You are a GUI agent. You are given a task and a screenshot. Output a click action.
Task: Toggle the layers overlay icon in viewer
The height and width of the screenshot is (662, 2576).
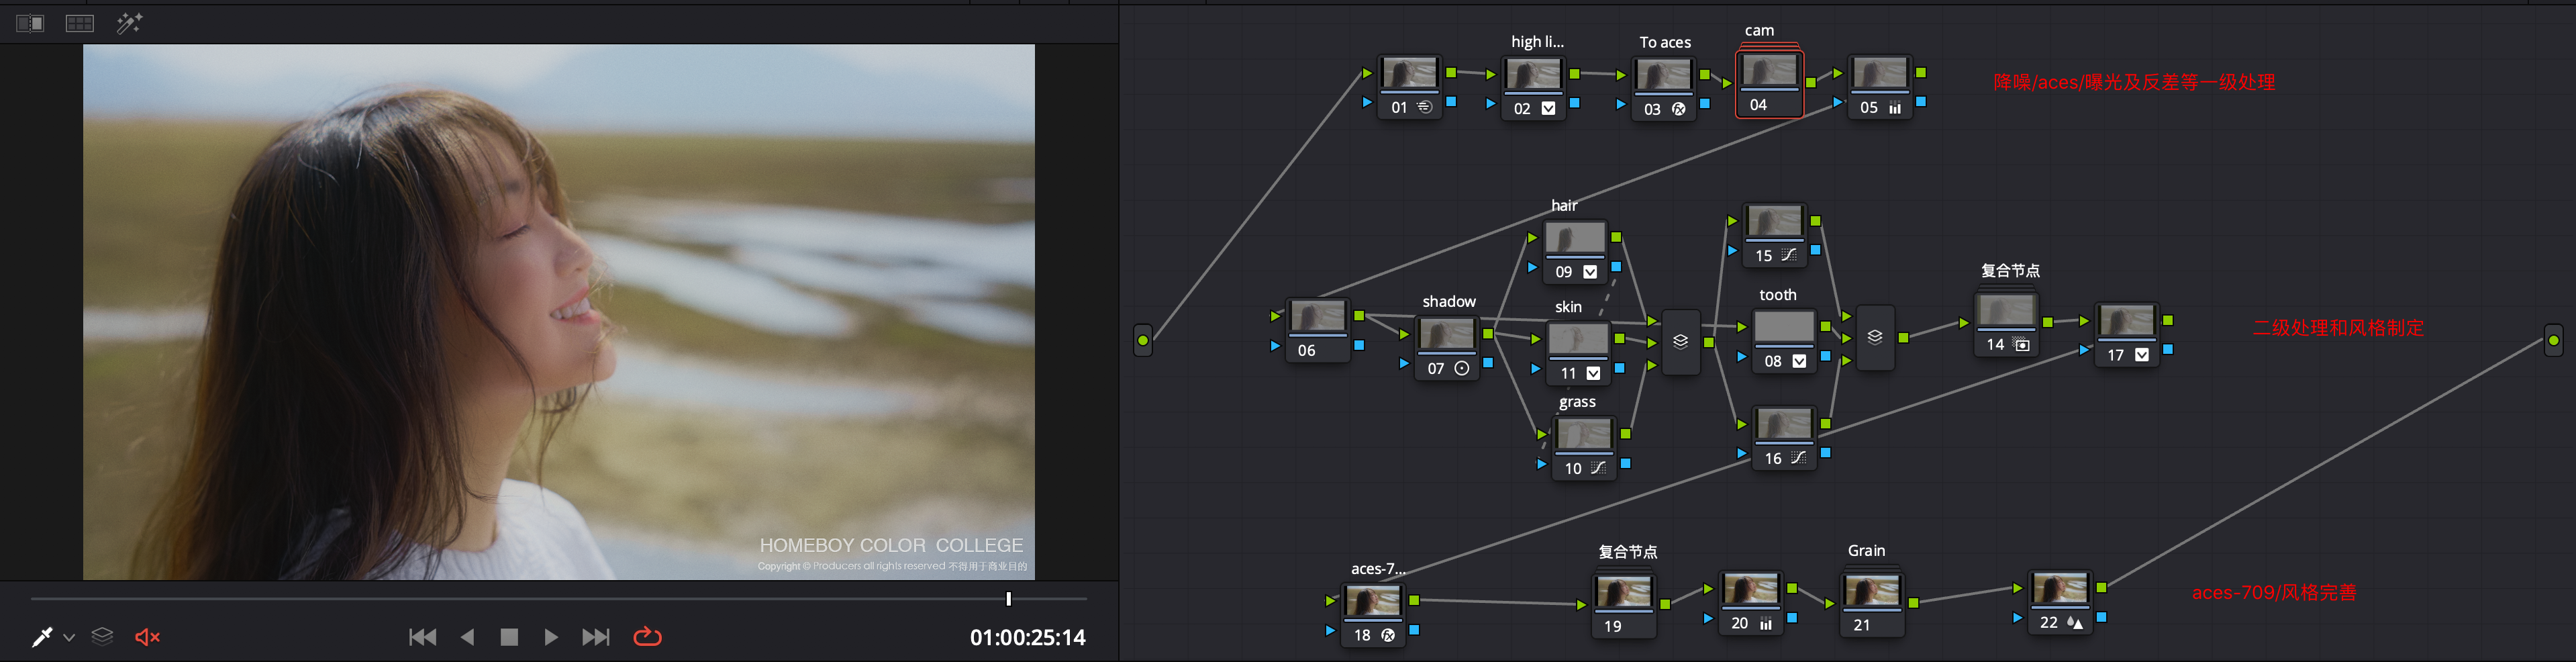[x=102, y=636]
